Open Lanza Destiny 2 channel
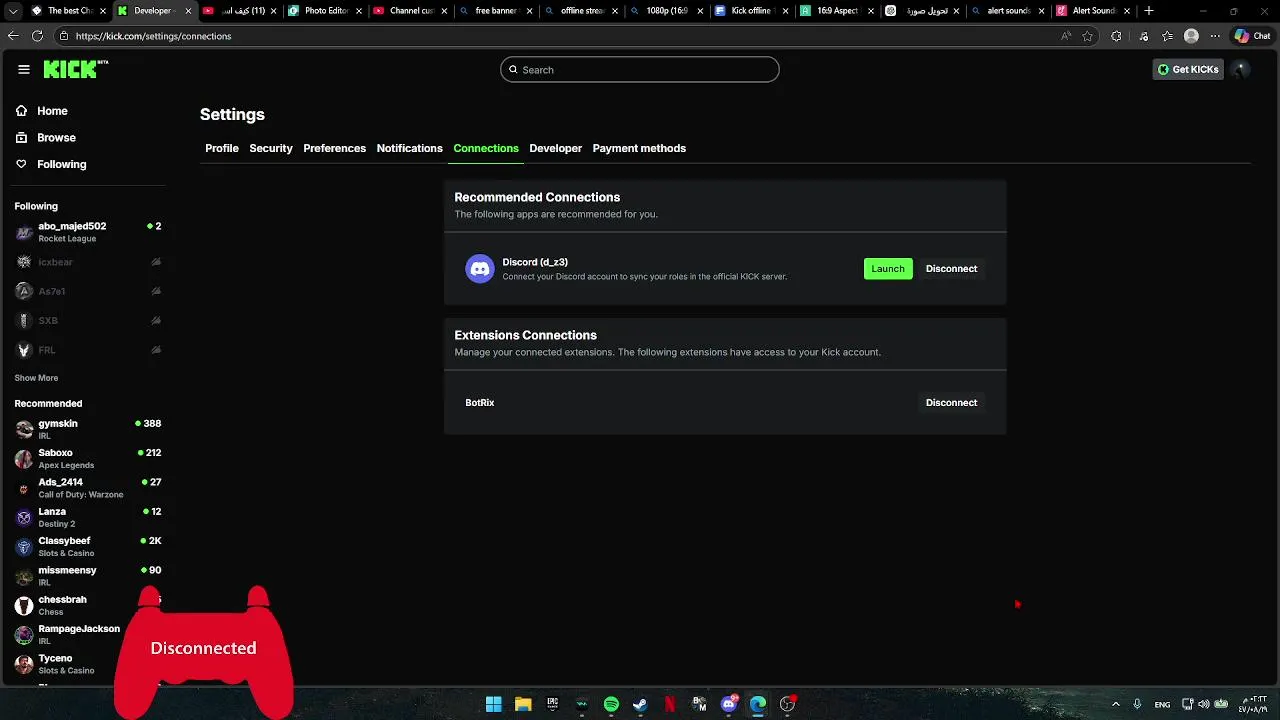Viewport: 1280px width, 720px height. pos(88,517)
